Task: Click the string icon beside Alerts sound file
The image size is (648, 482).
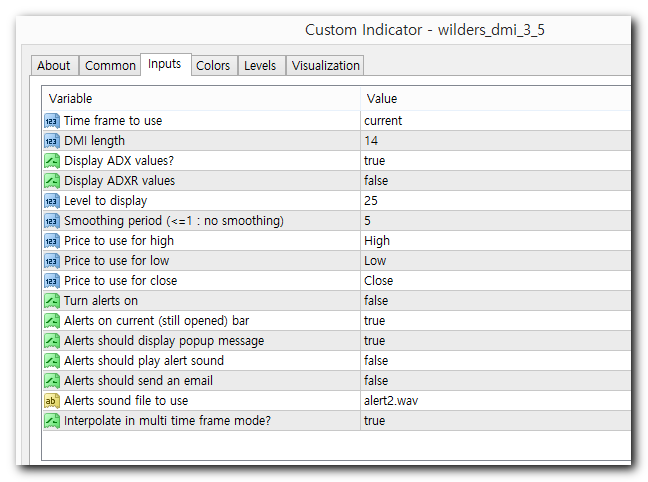Action: pyautogui.click(x=52, y=401)
